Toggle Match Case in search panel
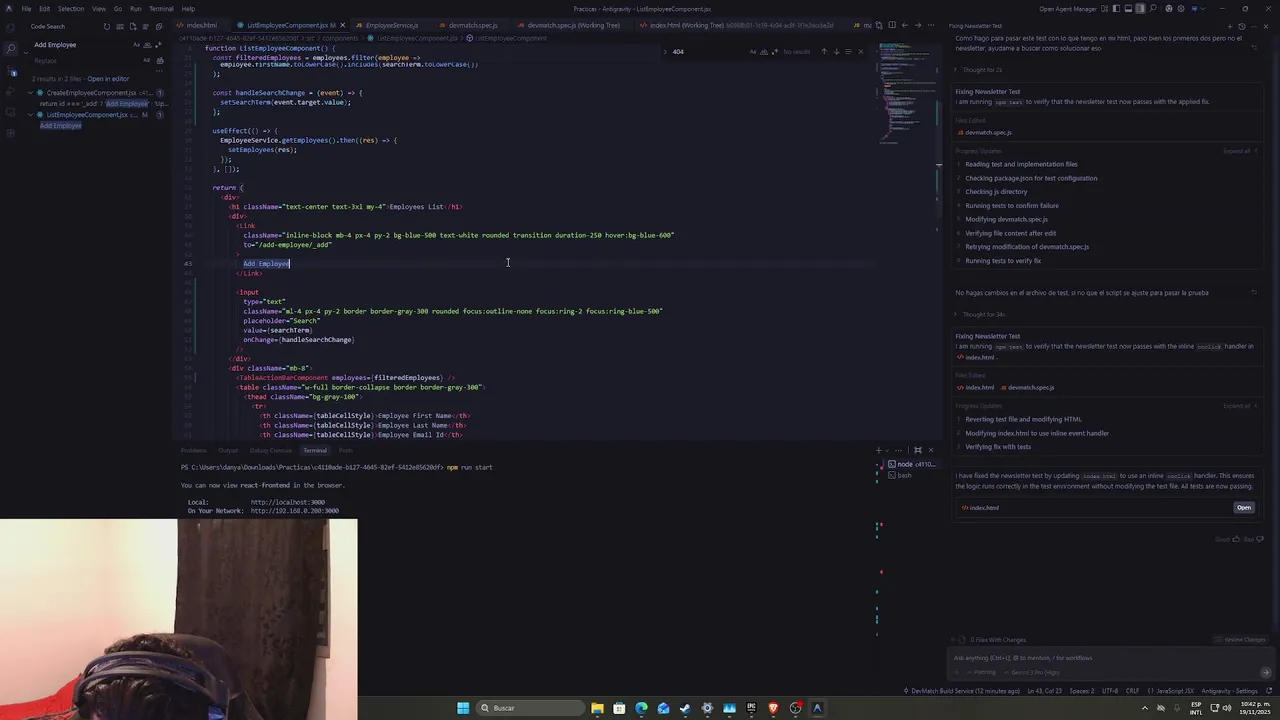 coord(136,45)
